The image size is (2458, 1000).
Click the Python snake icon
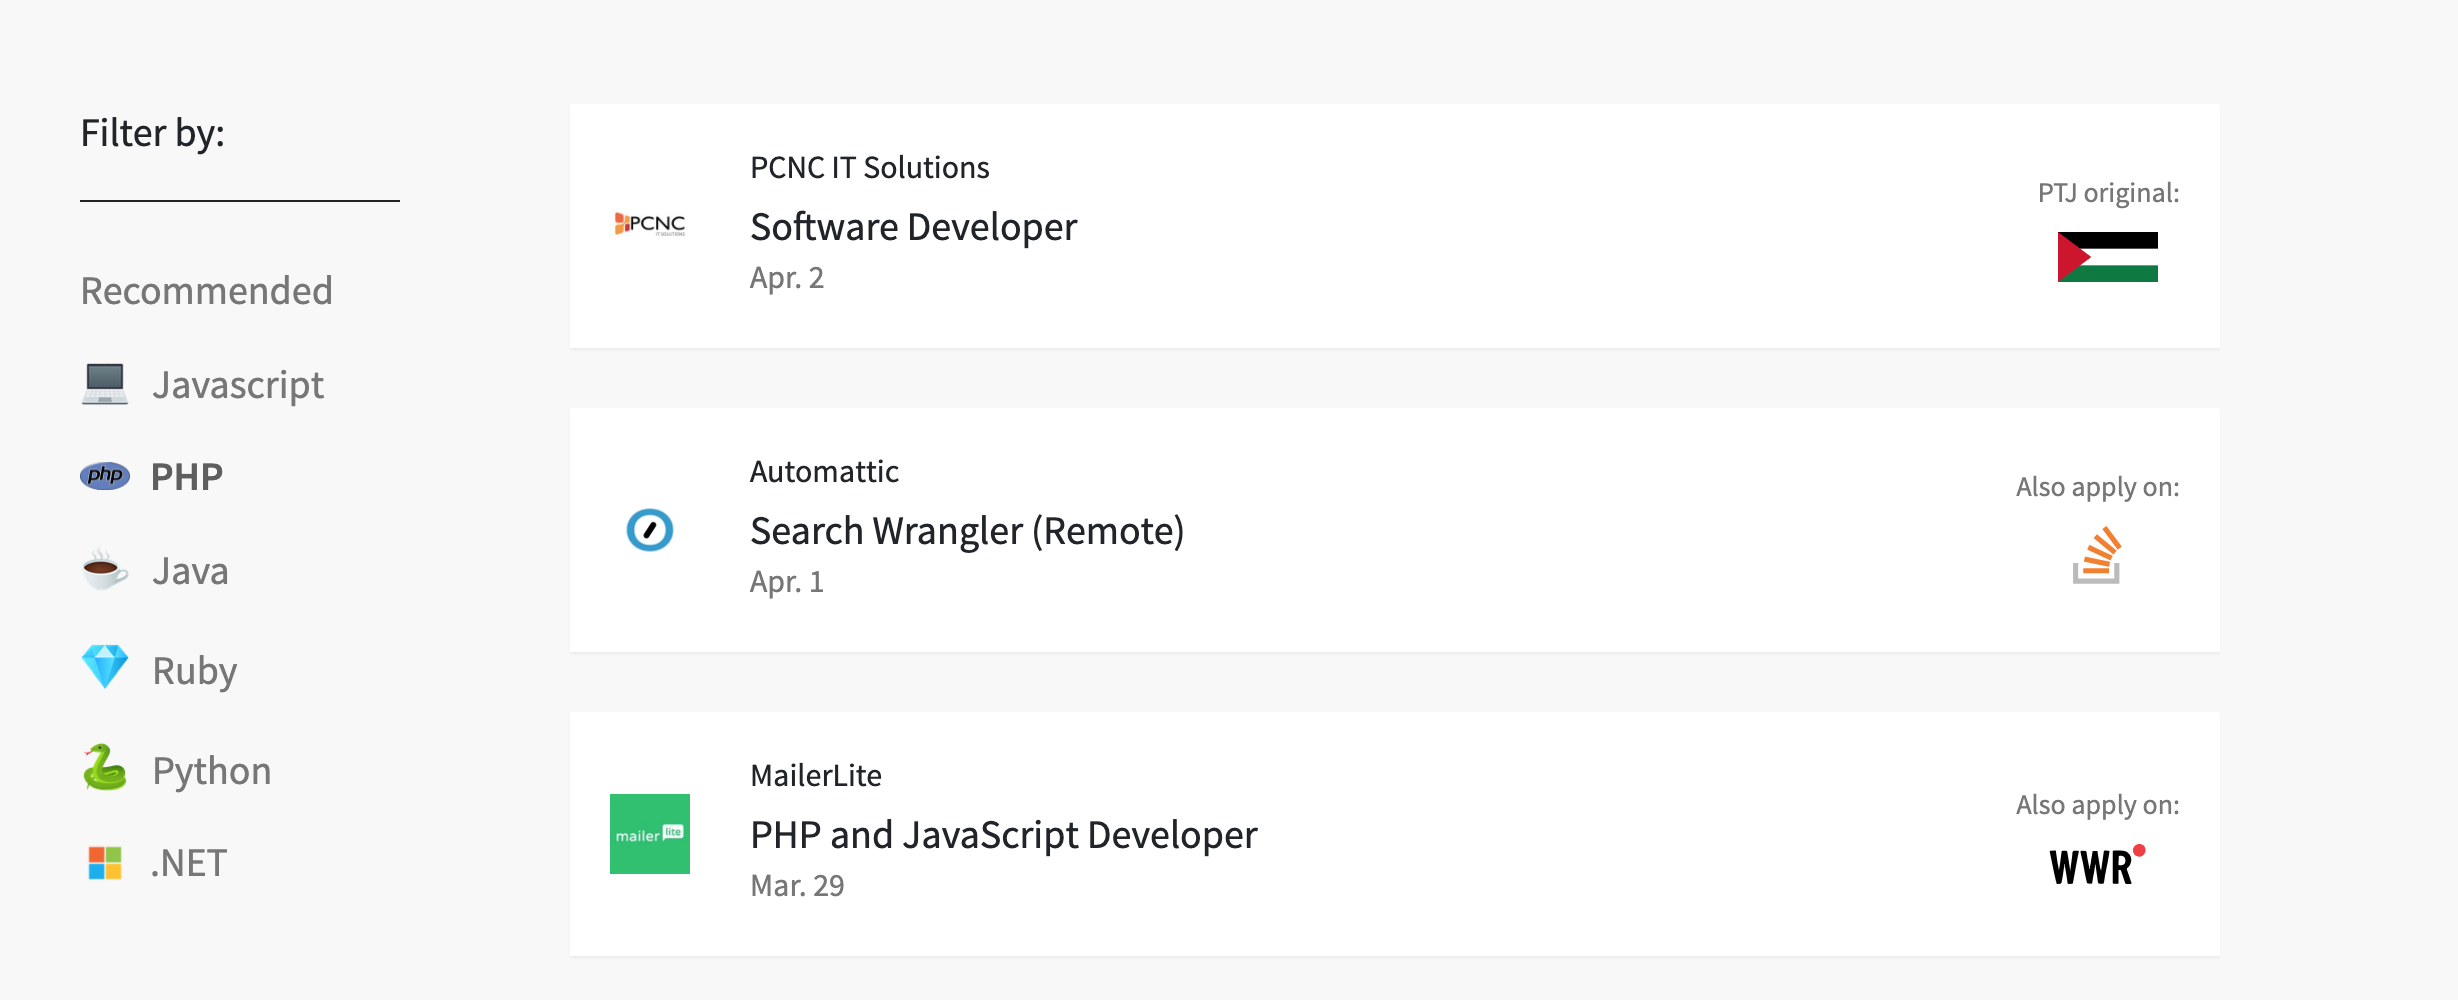coord(104,768)
